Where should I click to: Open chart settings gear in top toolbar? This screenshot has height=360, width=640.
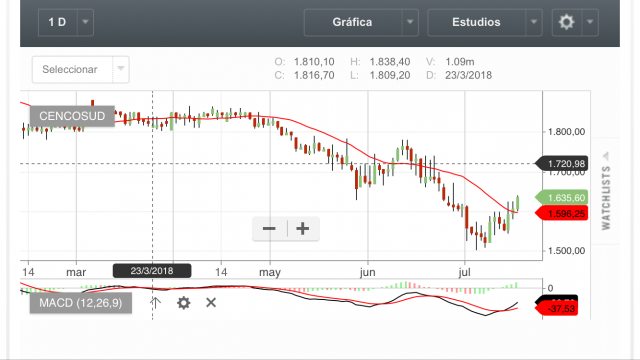coord(567,22)
